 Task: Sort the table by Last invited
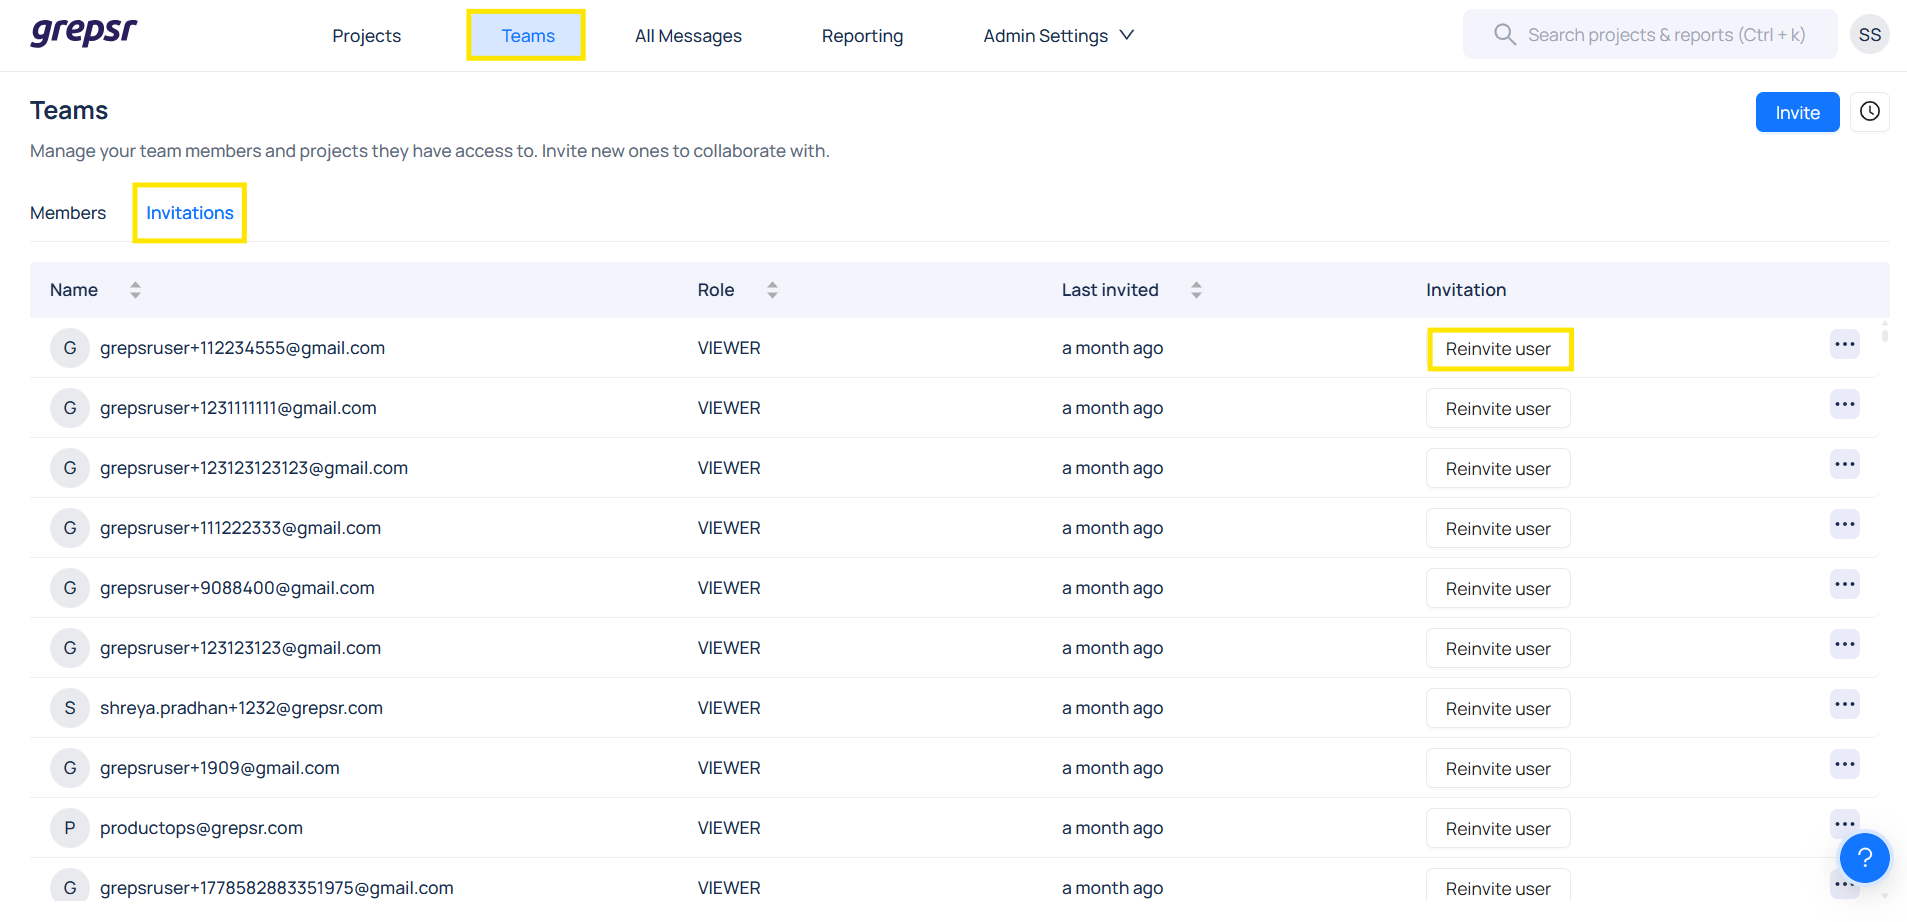pyautogui.click(x=1196, y=290)
